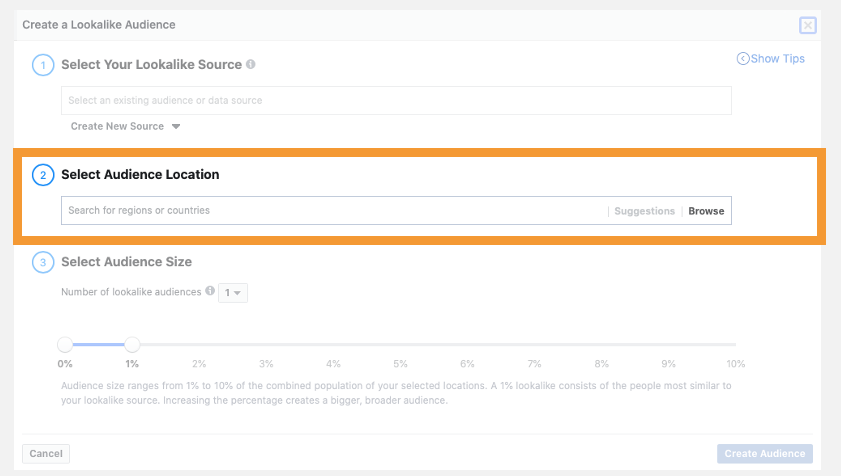This screenshot has height=476, width=841.
Task: Click the 1% slider handle
Action: point(132,345)
